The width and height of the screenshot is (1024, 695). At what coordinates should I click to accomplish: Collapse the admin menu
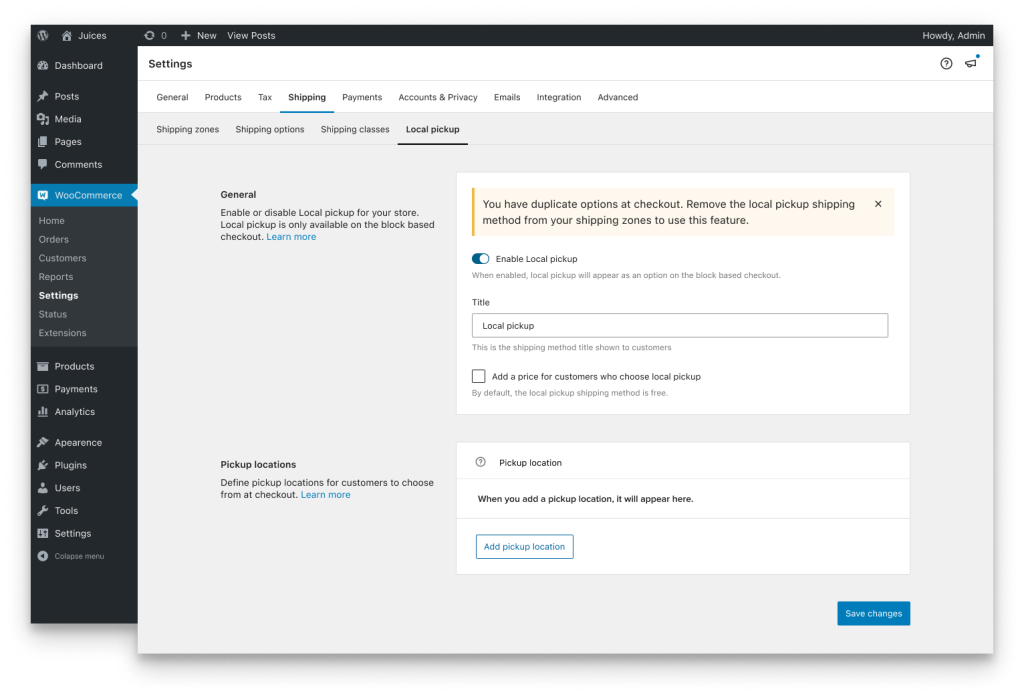[x=71, y=556]
